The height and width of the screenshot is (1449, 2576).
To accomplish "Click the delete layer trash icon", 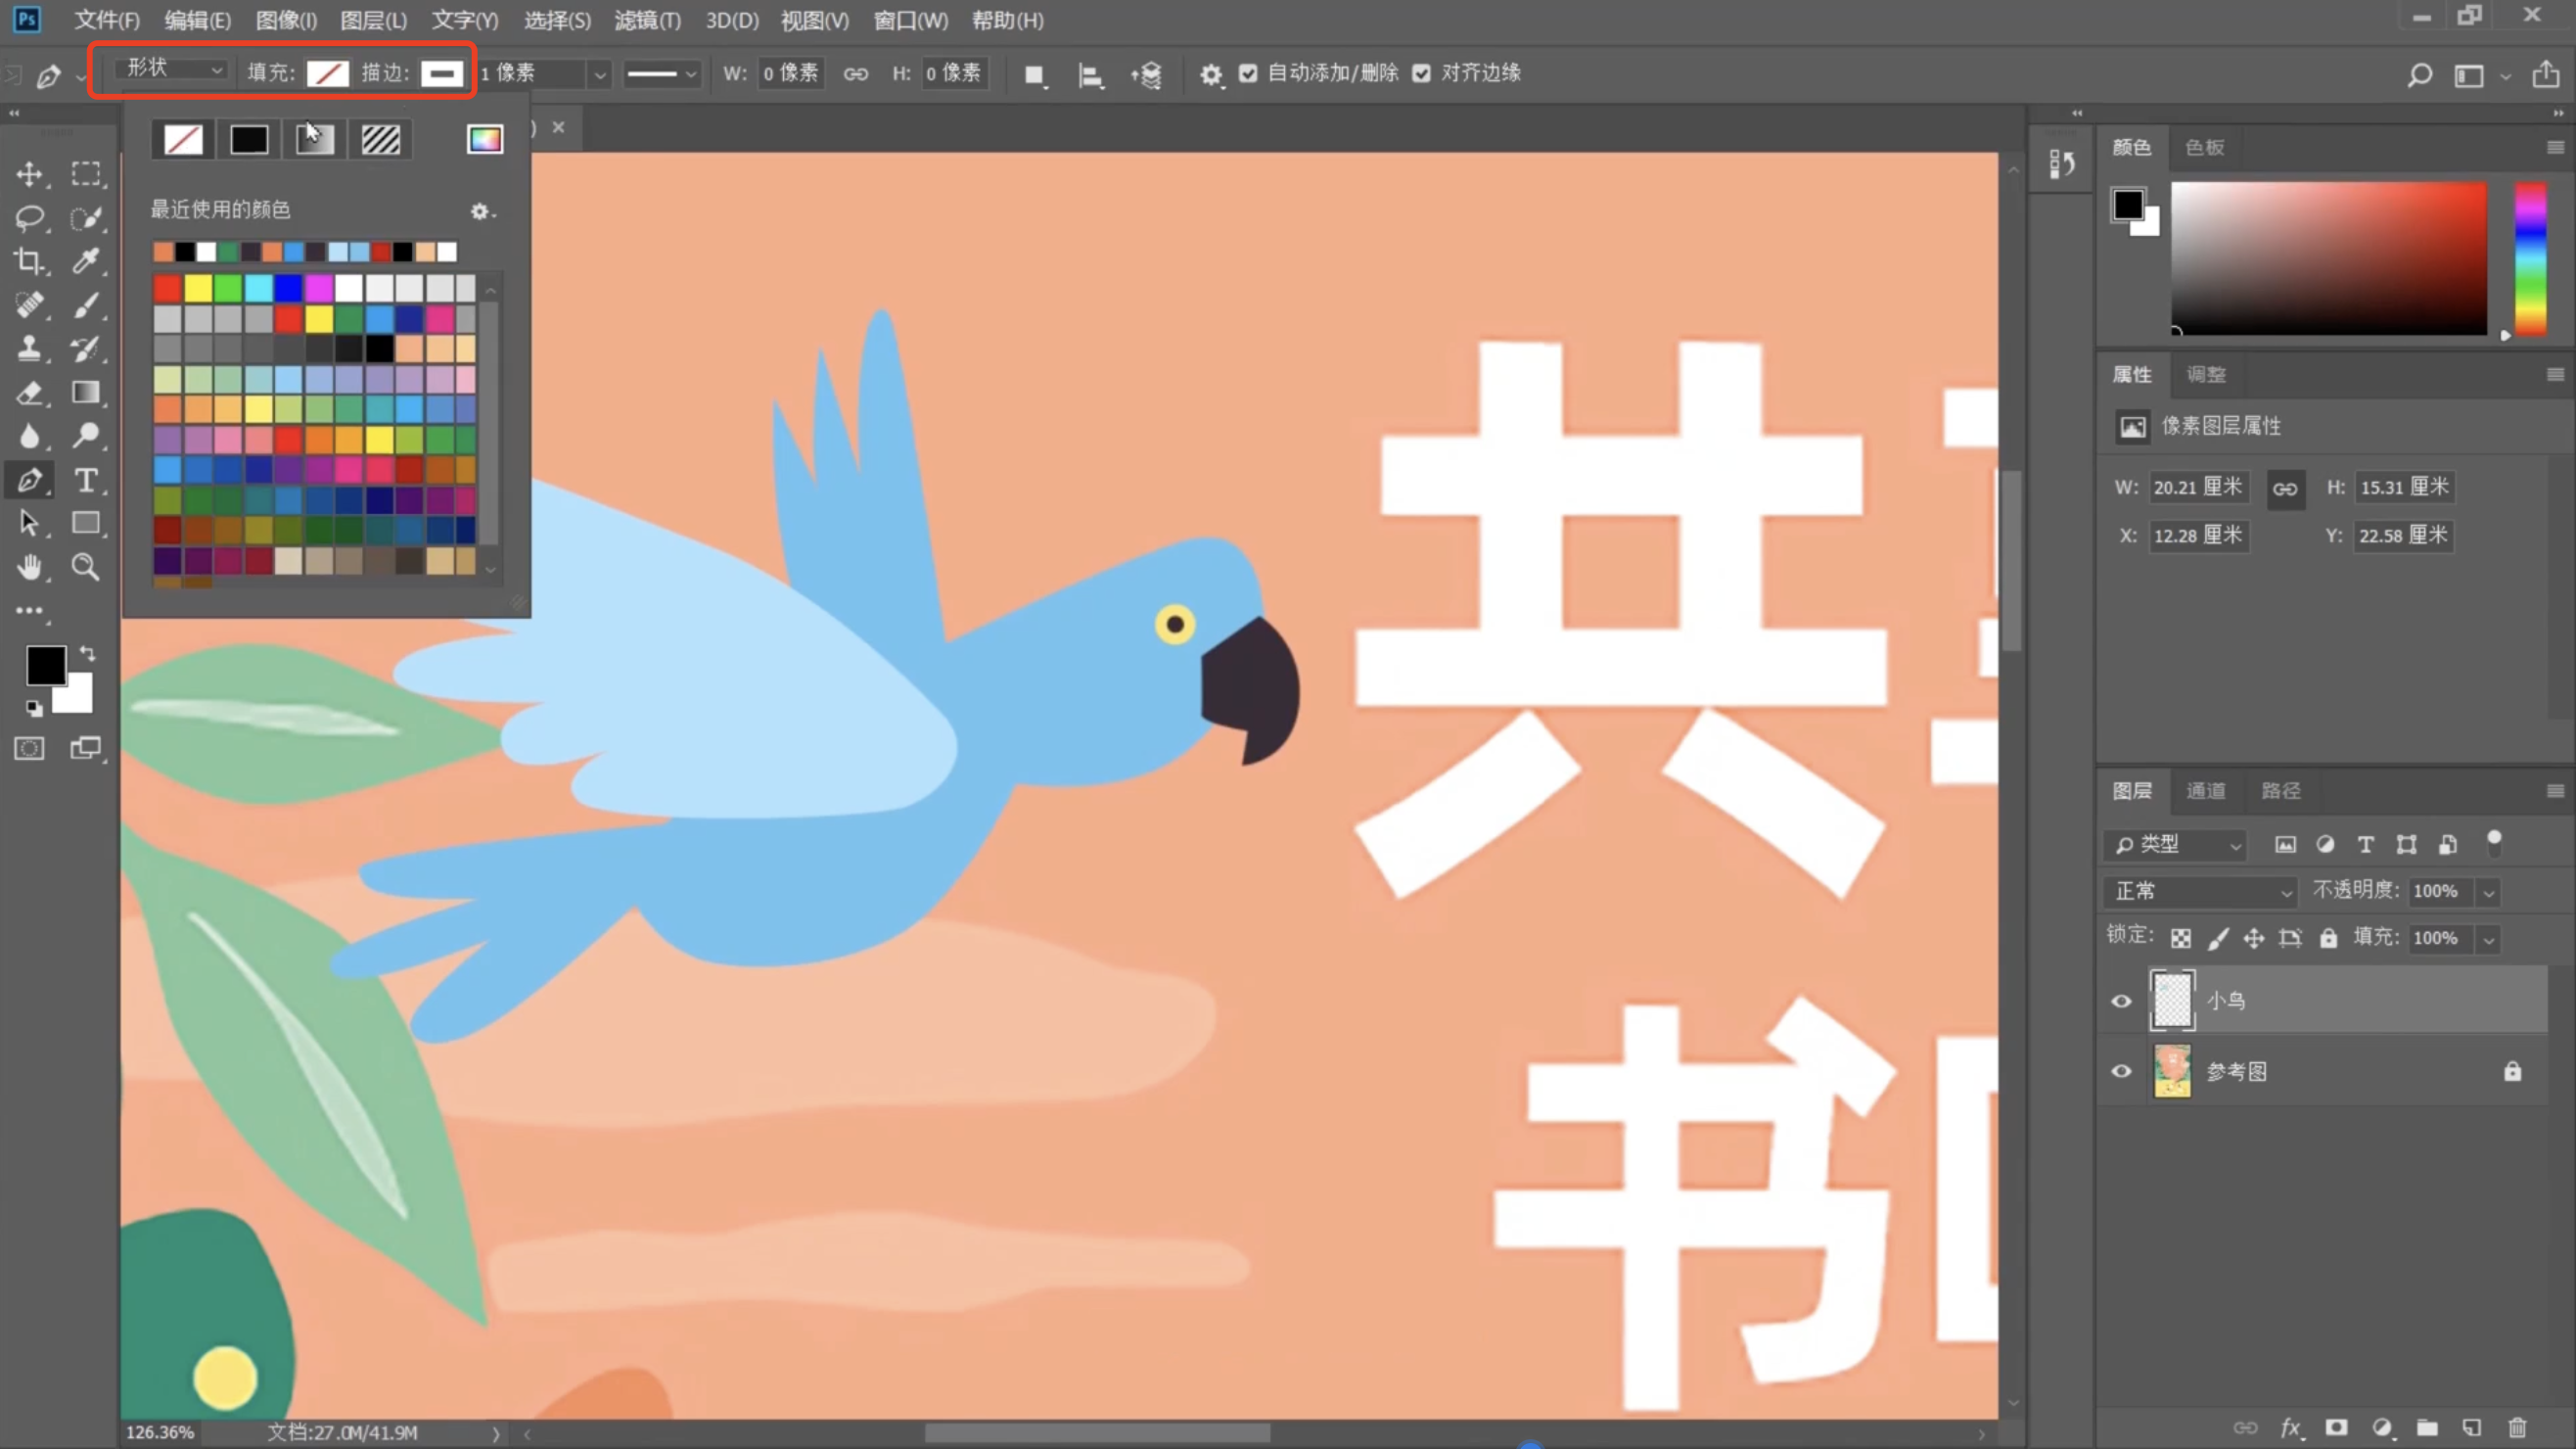I will (x=2517, y=1427).
